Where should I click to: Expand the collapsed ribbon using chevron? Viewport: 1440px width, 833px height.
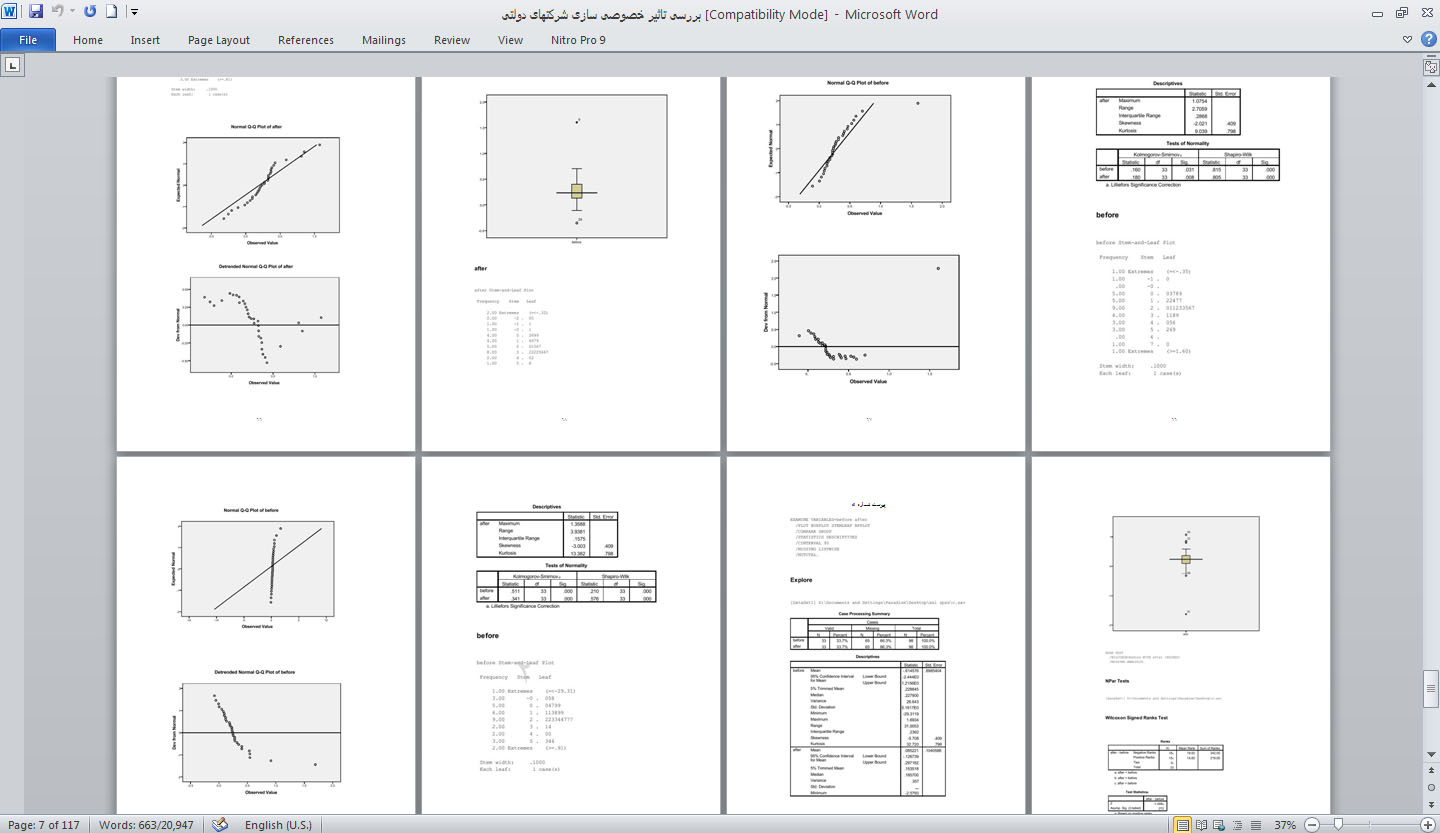pos(1408,40)
